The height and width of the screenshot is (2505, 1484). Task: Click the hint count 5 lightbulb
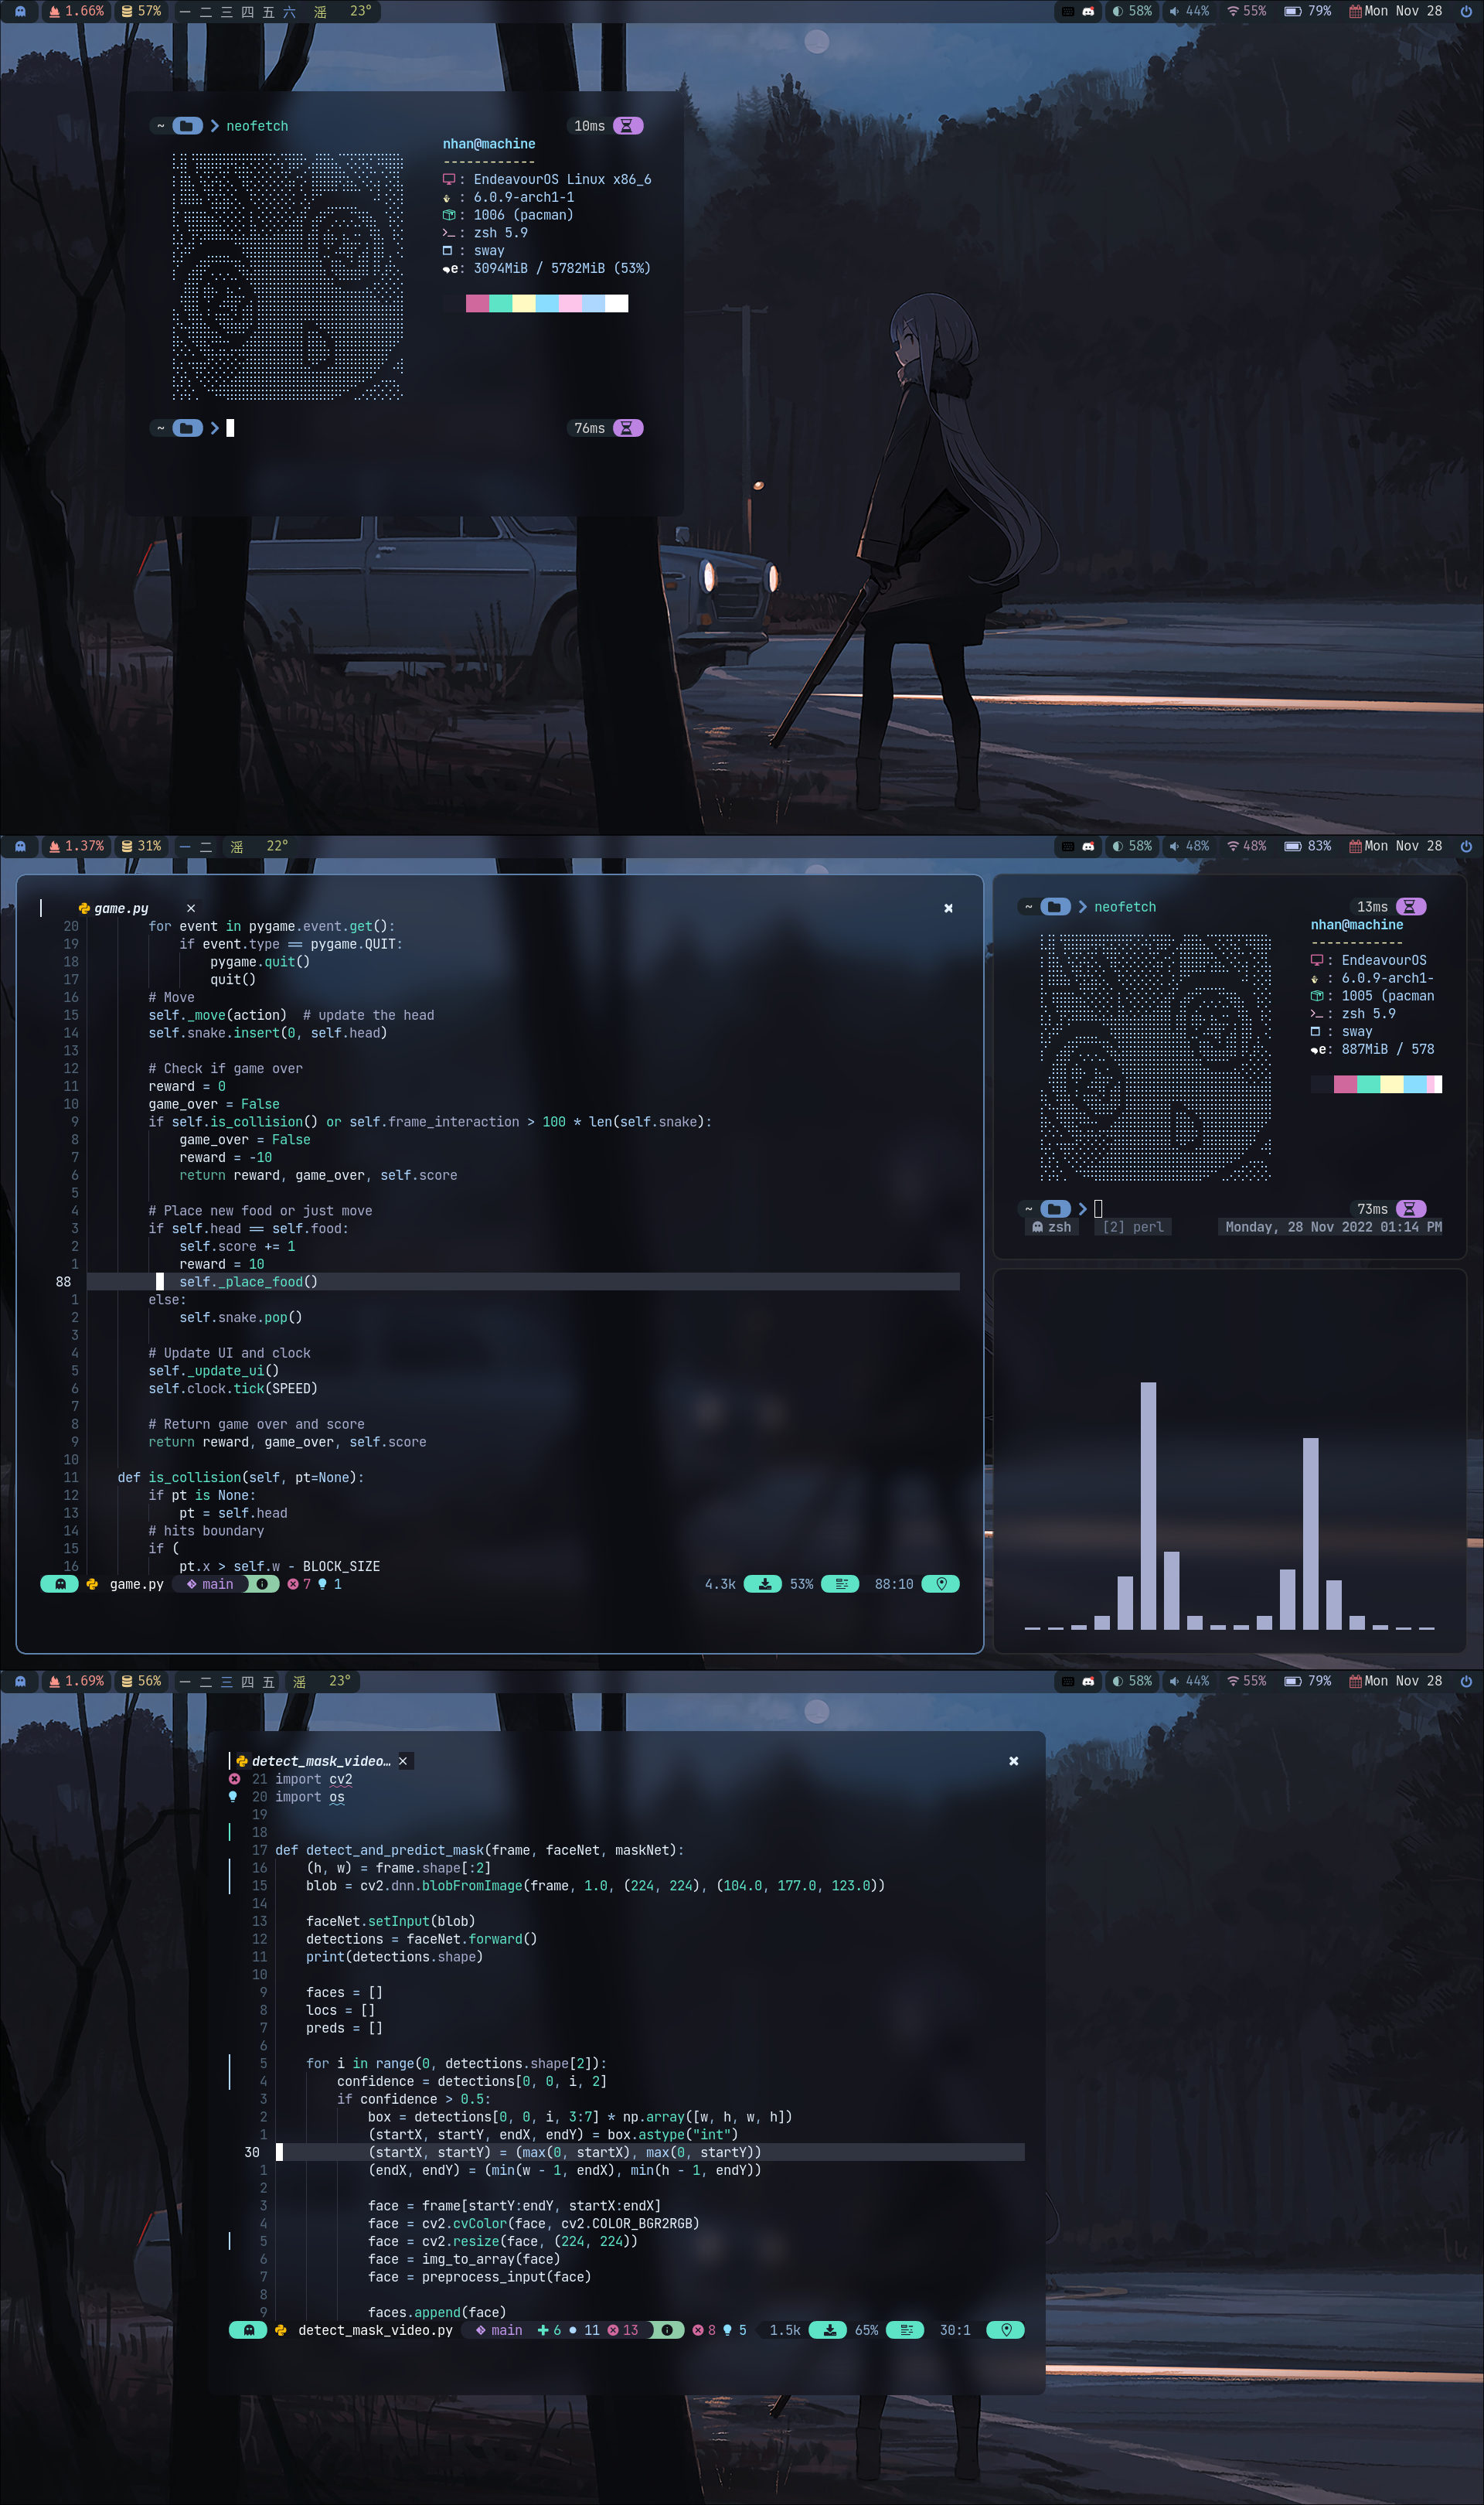(735, 2330)
